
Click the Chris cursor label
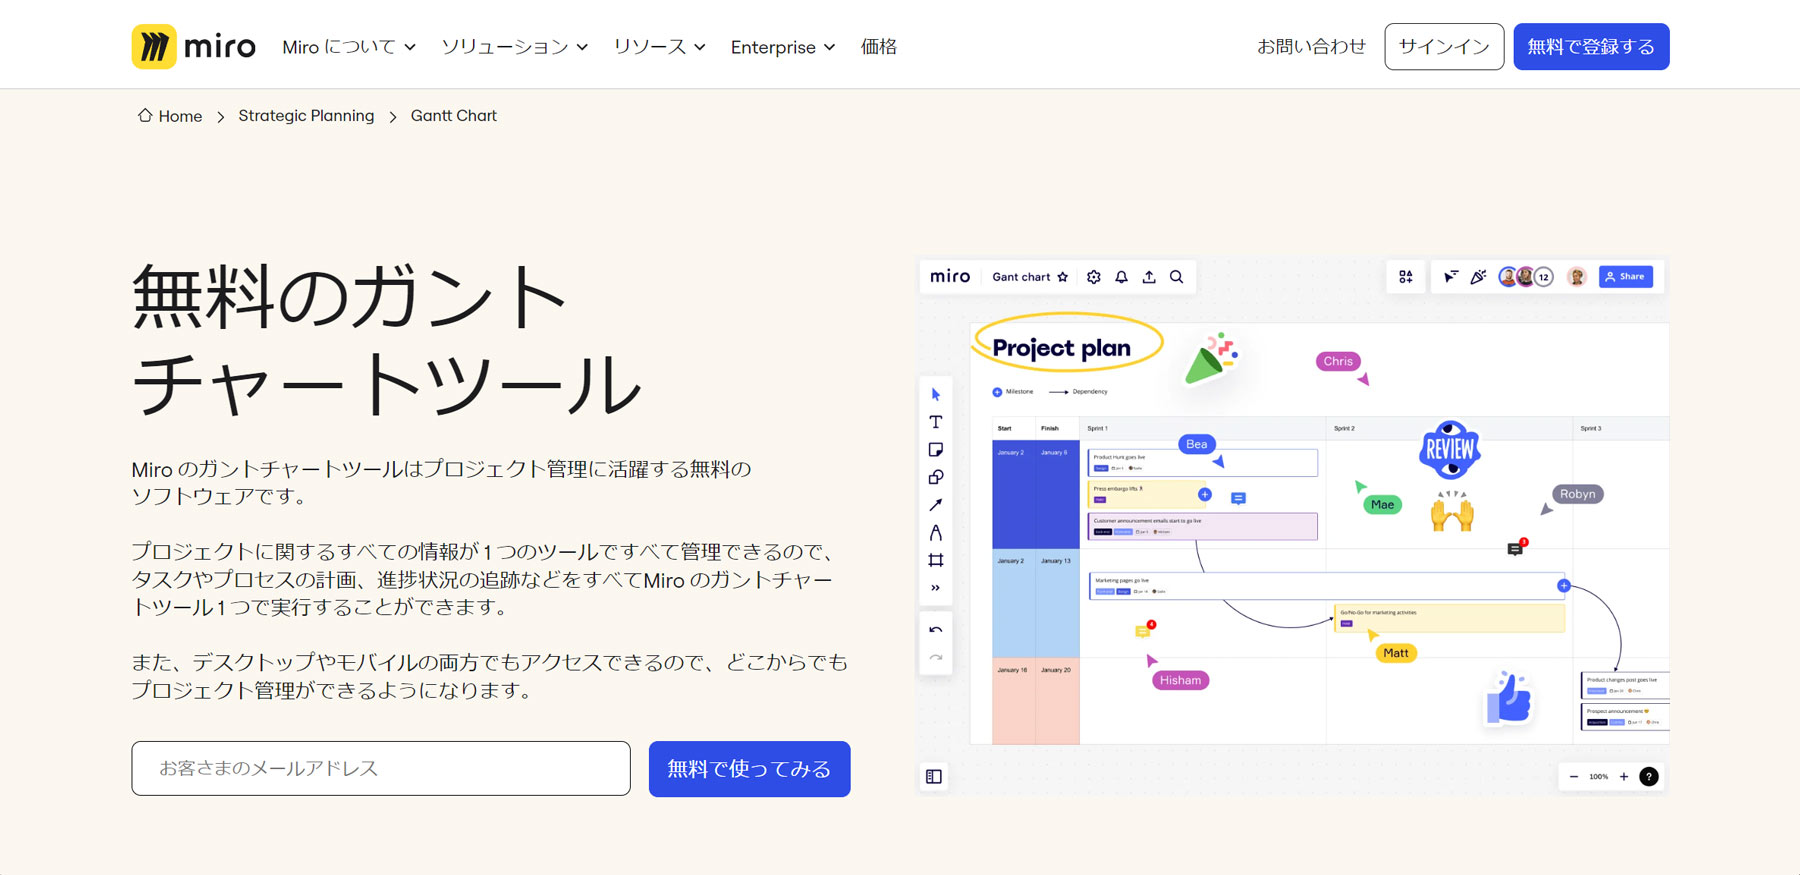tap(1338, 362)
